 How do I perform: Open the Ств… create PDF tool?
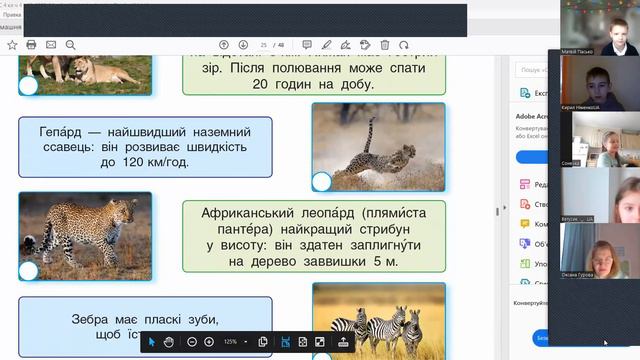(533, 204)
